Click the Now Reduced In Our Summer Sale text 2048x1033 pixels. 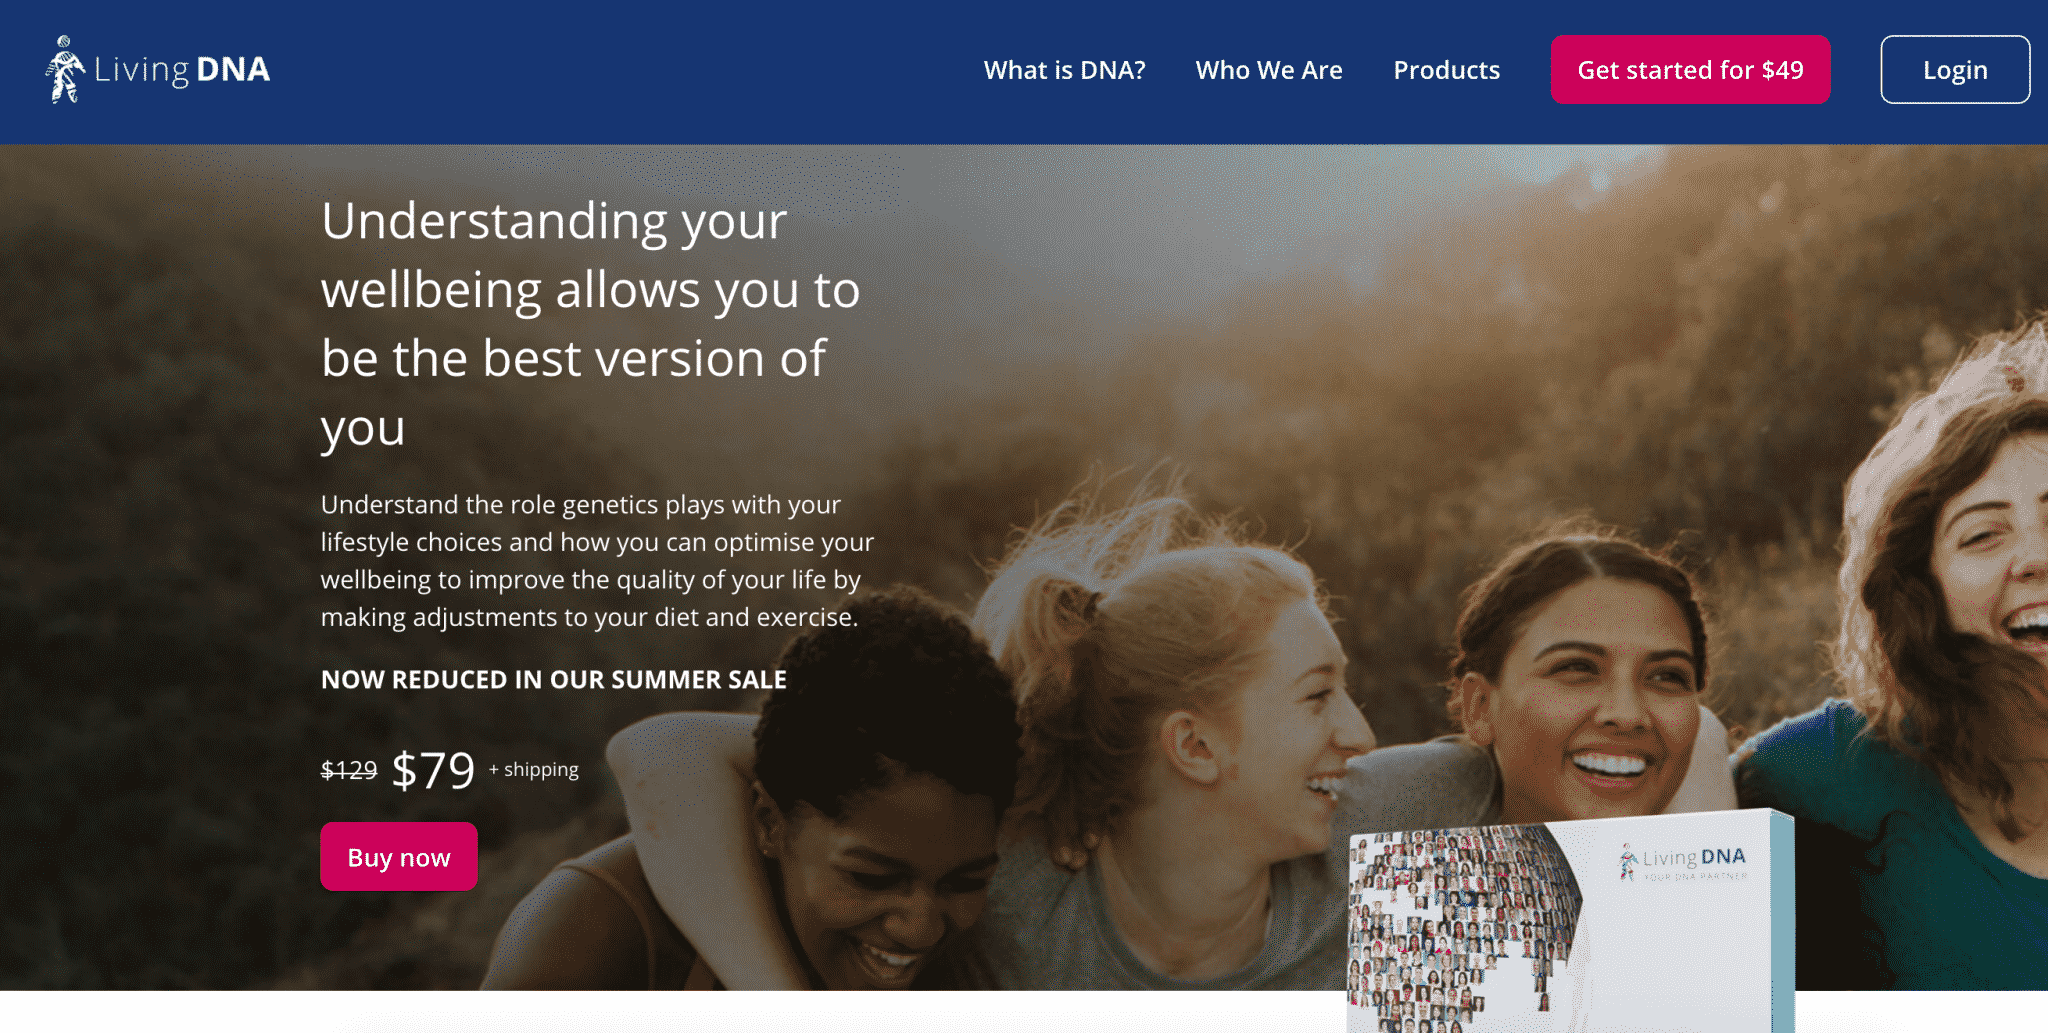[x=554, y=680]
